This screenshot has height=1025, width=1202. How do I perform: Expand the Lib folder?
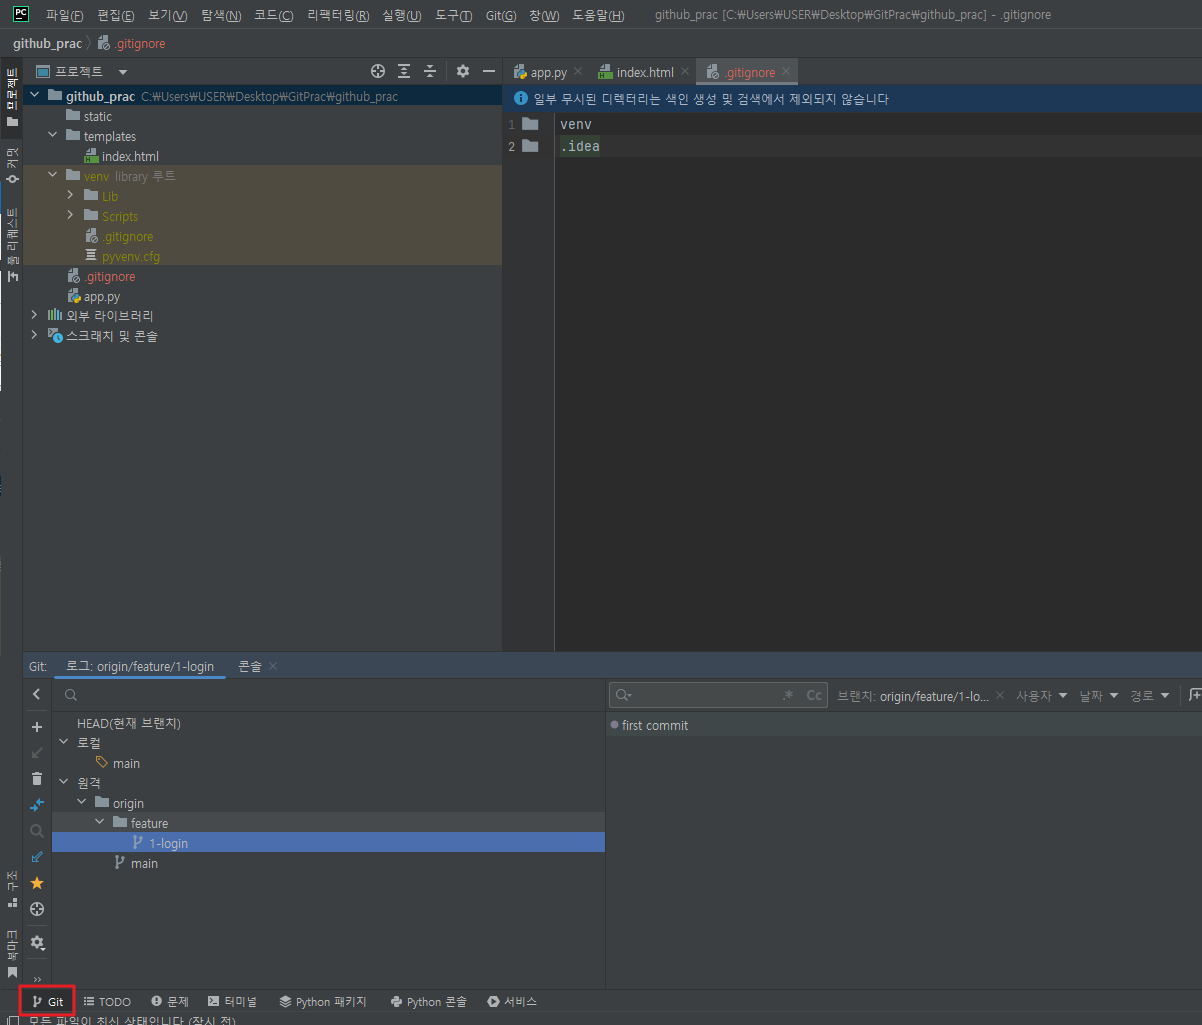pos(71,195)
